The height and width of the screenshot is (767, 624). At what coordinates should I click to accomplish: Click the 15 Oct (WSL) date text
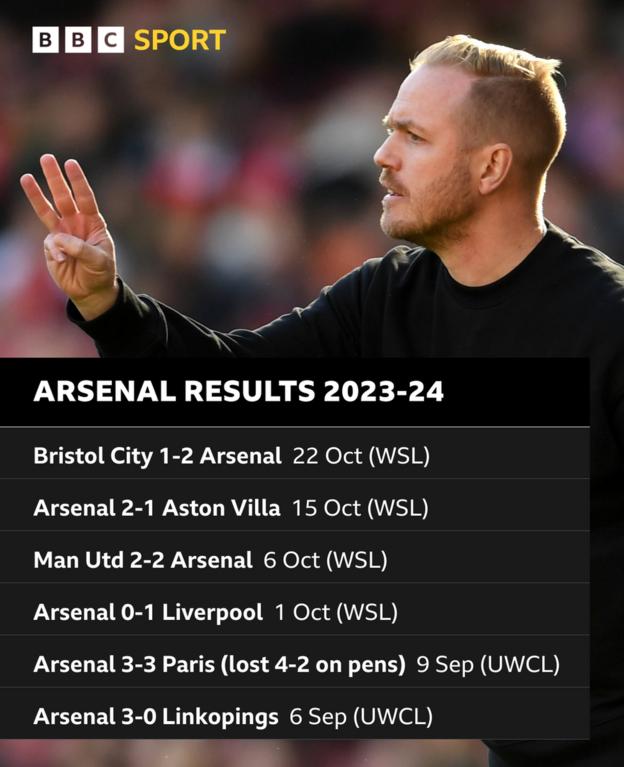[x=360, y=509]
